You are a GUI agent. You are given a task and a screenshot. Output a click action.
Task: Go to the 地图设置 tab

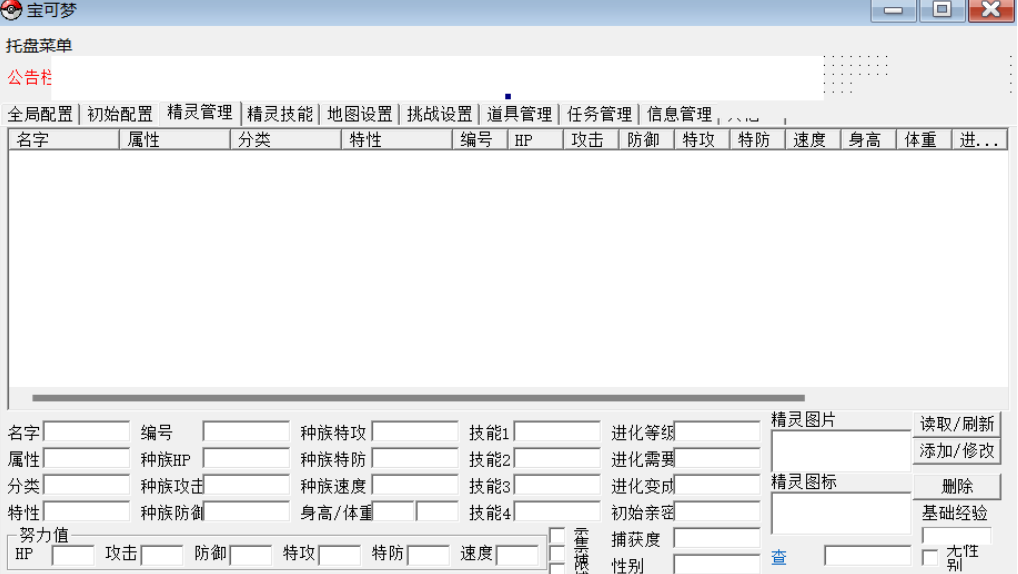tap(360, 114)
